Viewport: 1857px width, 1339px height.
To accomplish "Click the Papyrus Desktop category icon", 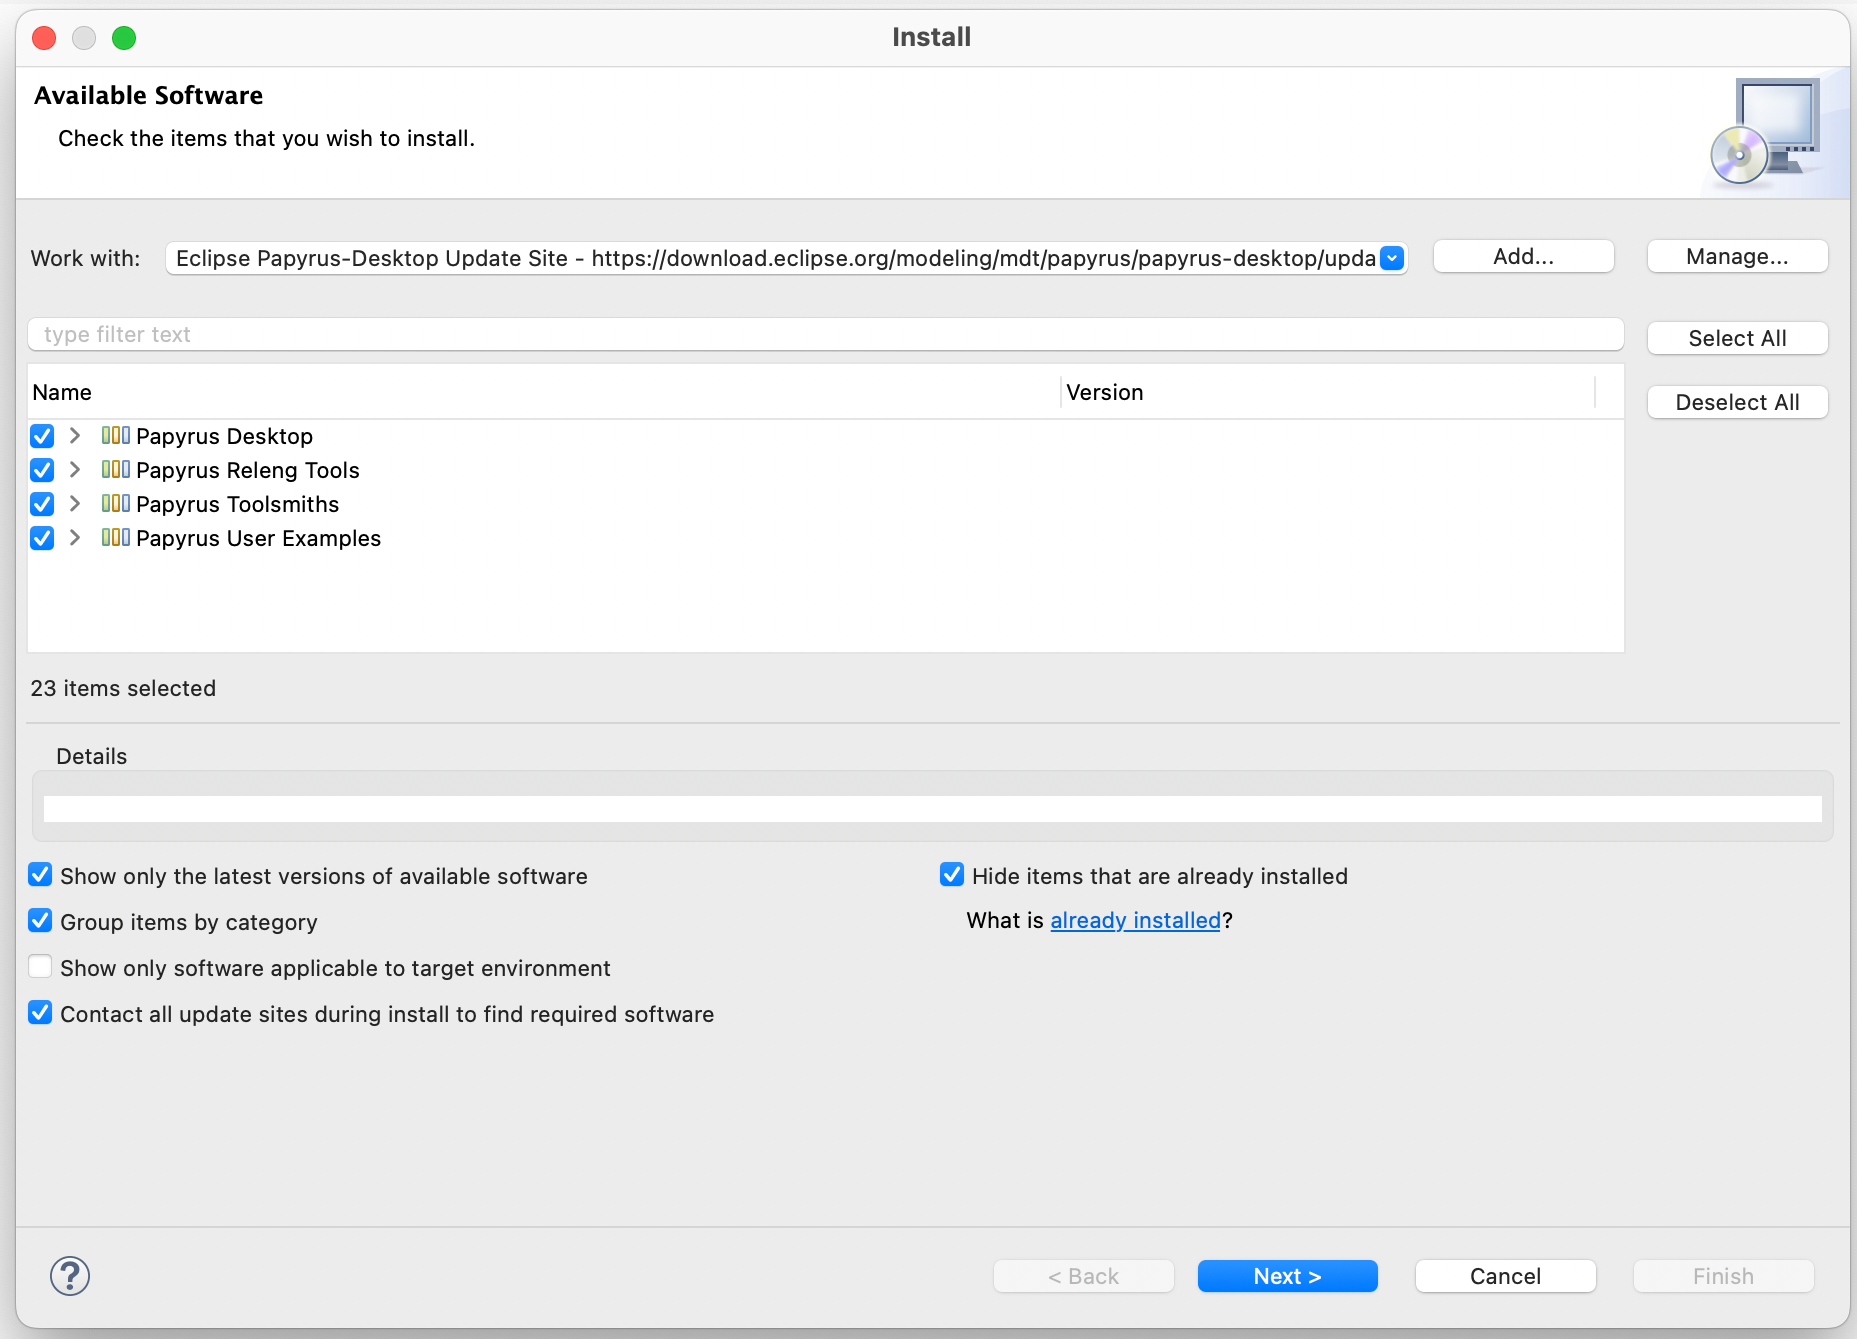I will coord(116,436).
